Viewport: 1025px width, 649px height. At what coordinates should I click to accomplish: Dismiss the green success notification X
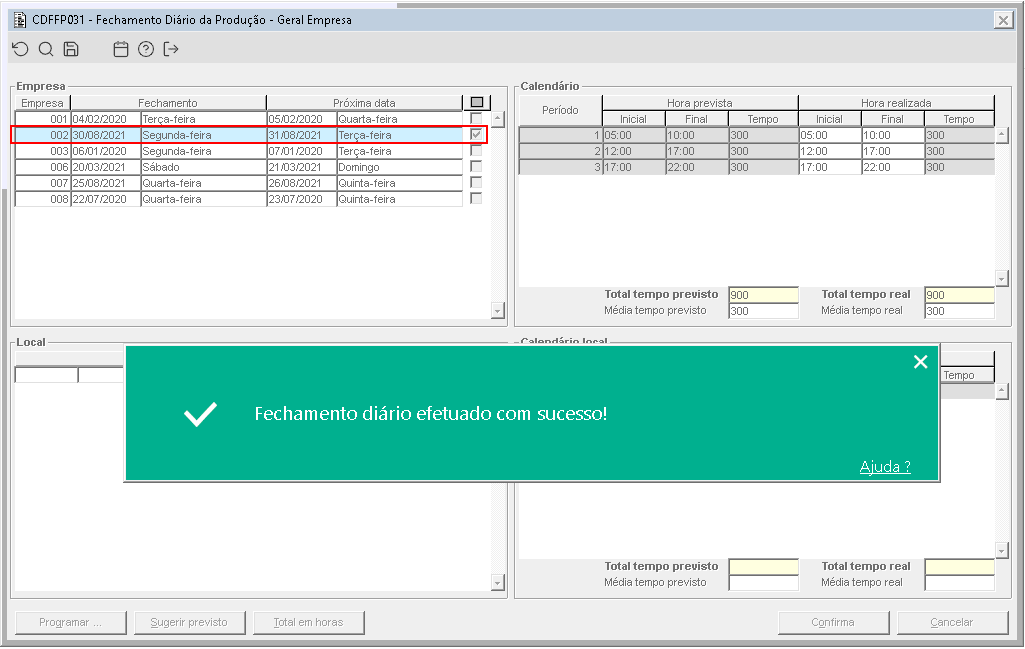tap(920, 361)
